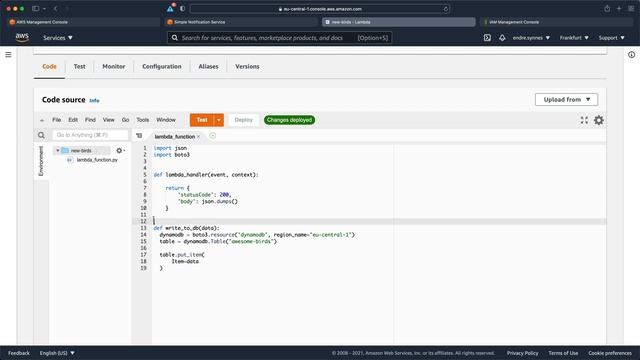The height and width of the screenshot is (360, 640).
Task: Open the environment folder settings gear
Action: [120, 151]
